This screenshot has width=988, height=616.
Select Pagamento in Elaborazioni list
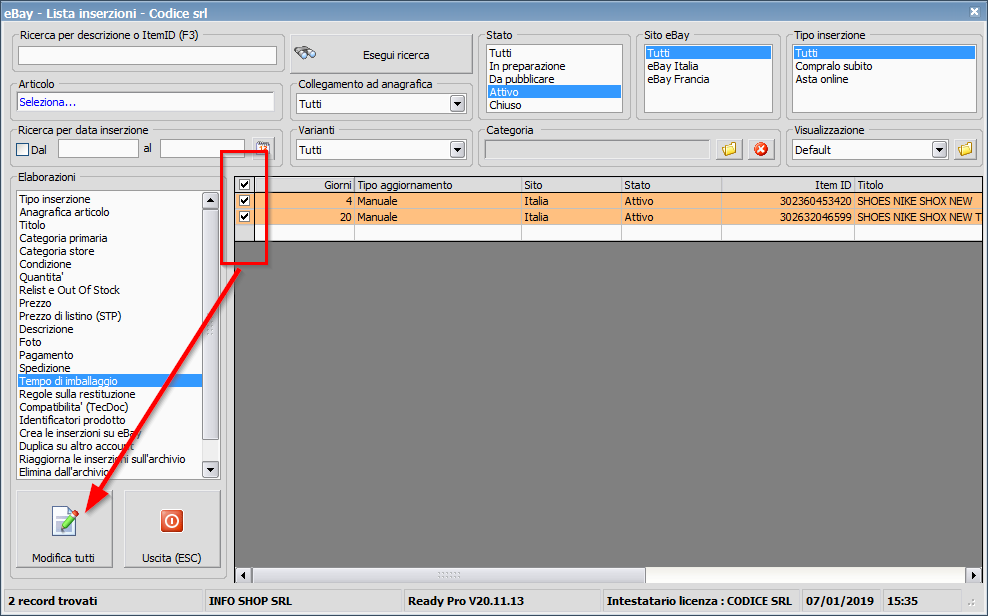[110, 355]
